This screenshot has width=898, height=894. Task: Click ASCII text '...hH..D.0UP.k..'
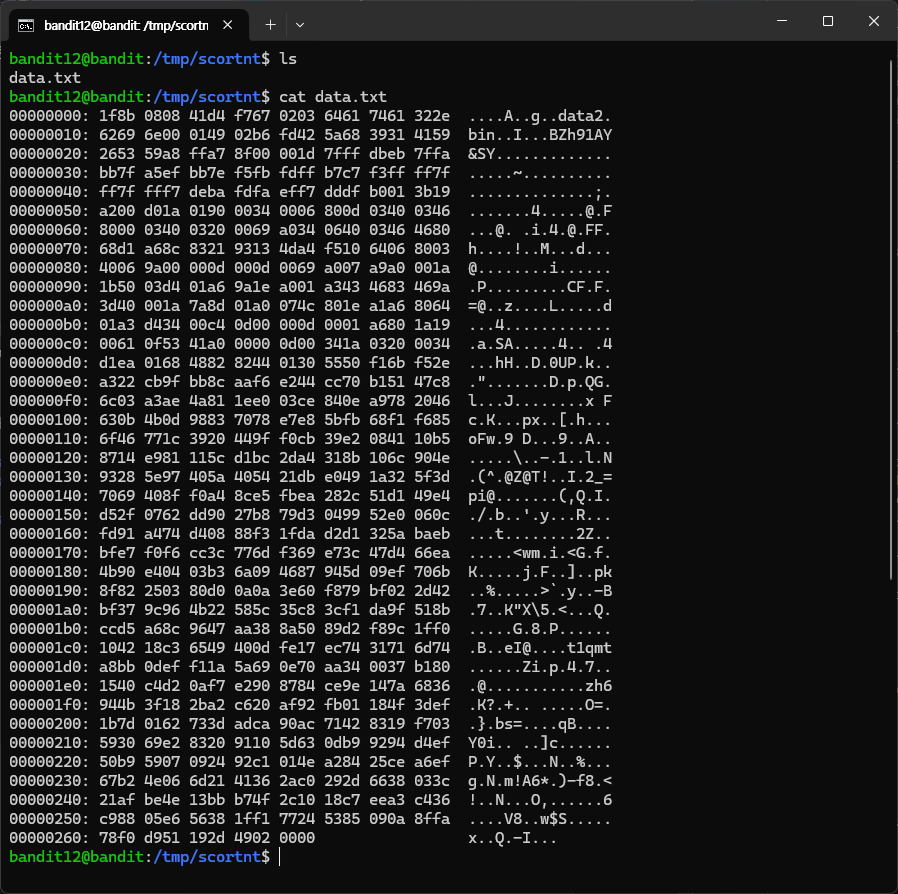pos(540,363)
